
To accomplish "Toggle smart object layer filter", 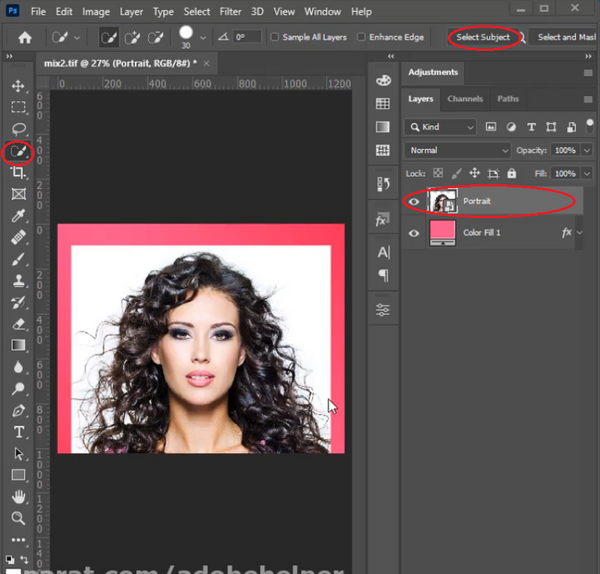I will point(571,127).
